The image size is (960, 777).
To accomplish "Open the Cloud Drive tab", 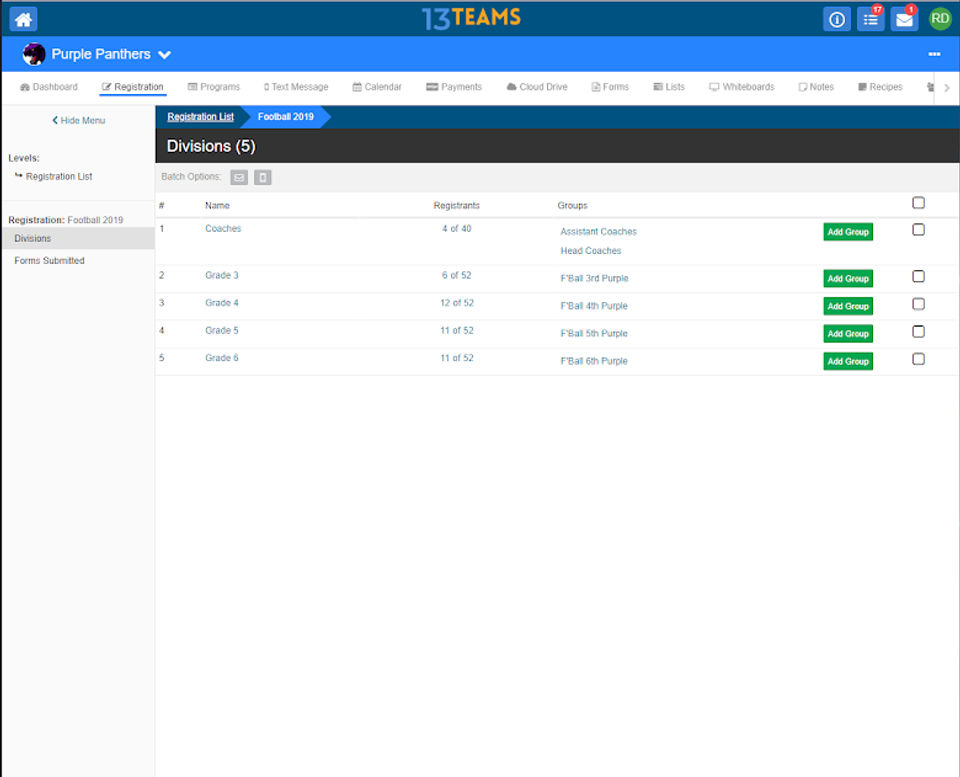I will click(537, 87).
